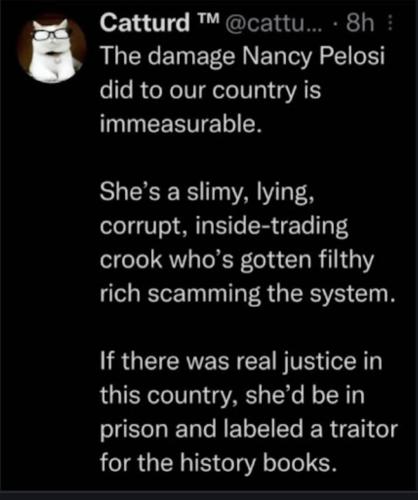Viewport: 418px width, 500px height.
Task: Click the ™ symbol beside the name
Action: tap(208, 19)
